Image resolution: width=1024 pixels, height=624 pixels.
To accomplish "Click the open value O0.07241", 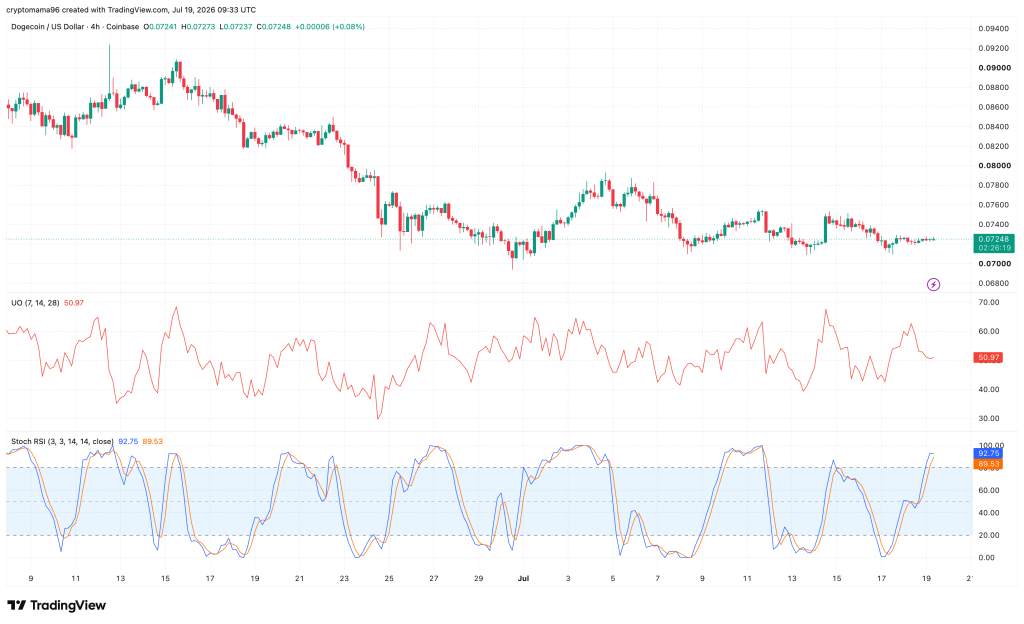I will point(160,27).
